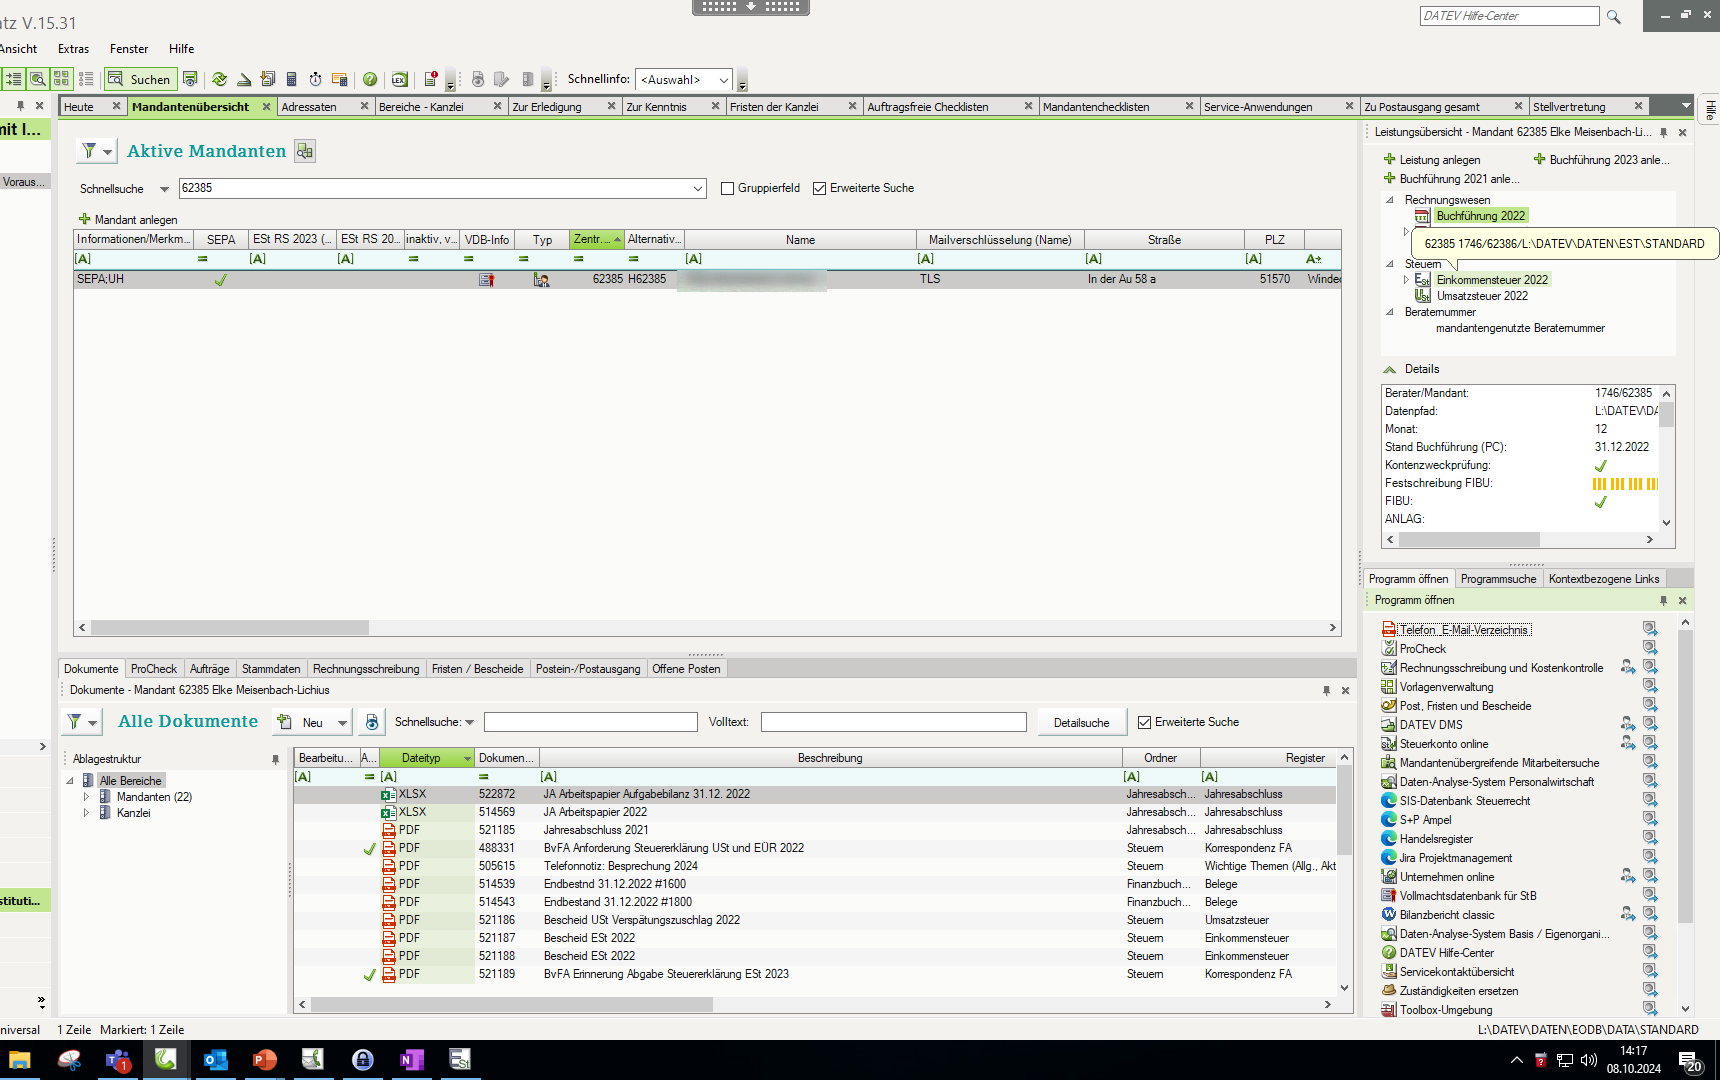The height and width of the screenshot is (1080, 1720).
Task: Click the Suchen toolbar button
Action: [x=140, y=79]
